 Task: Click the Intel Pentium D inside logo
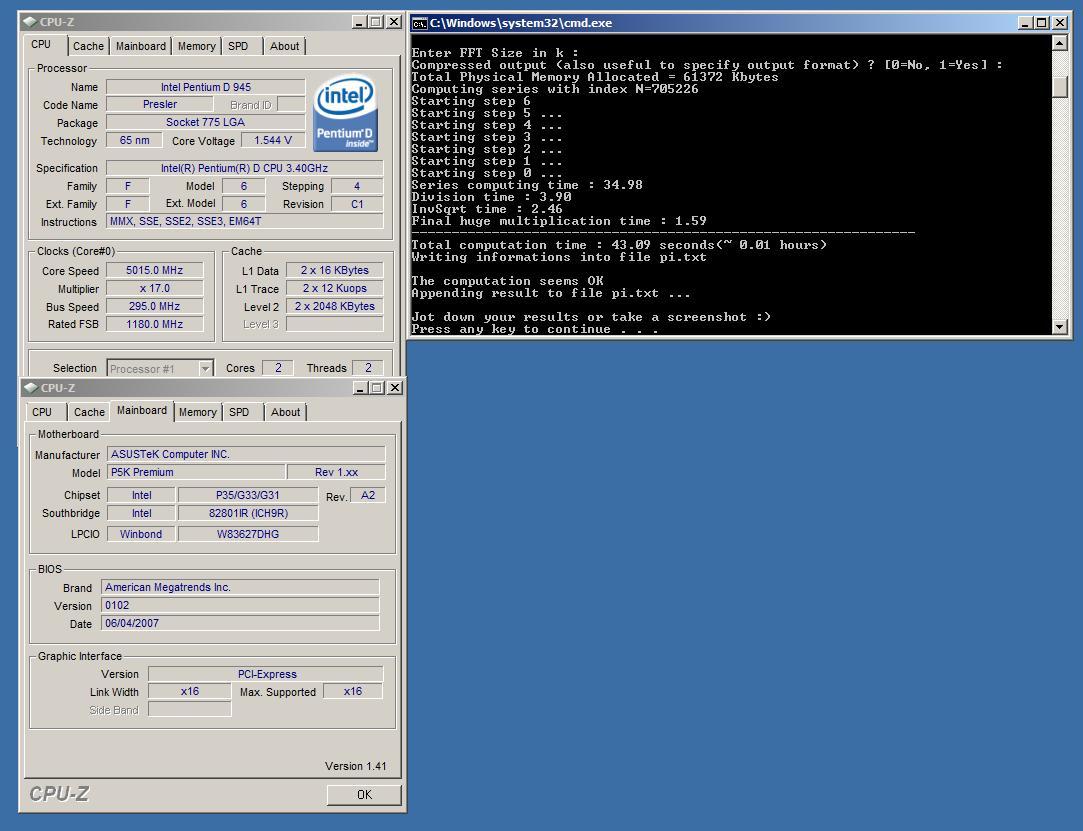click(345, 113)
